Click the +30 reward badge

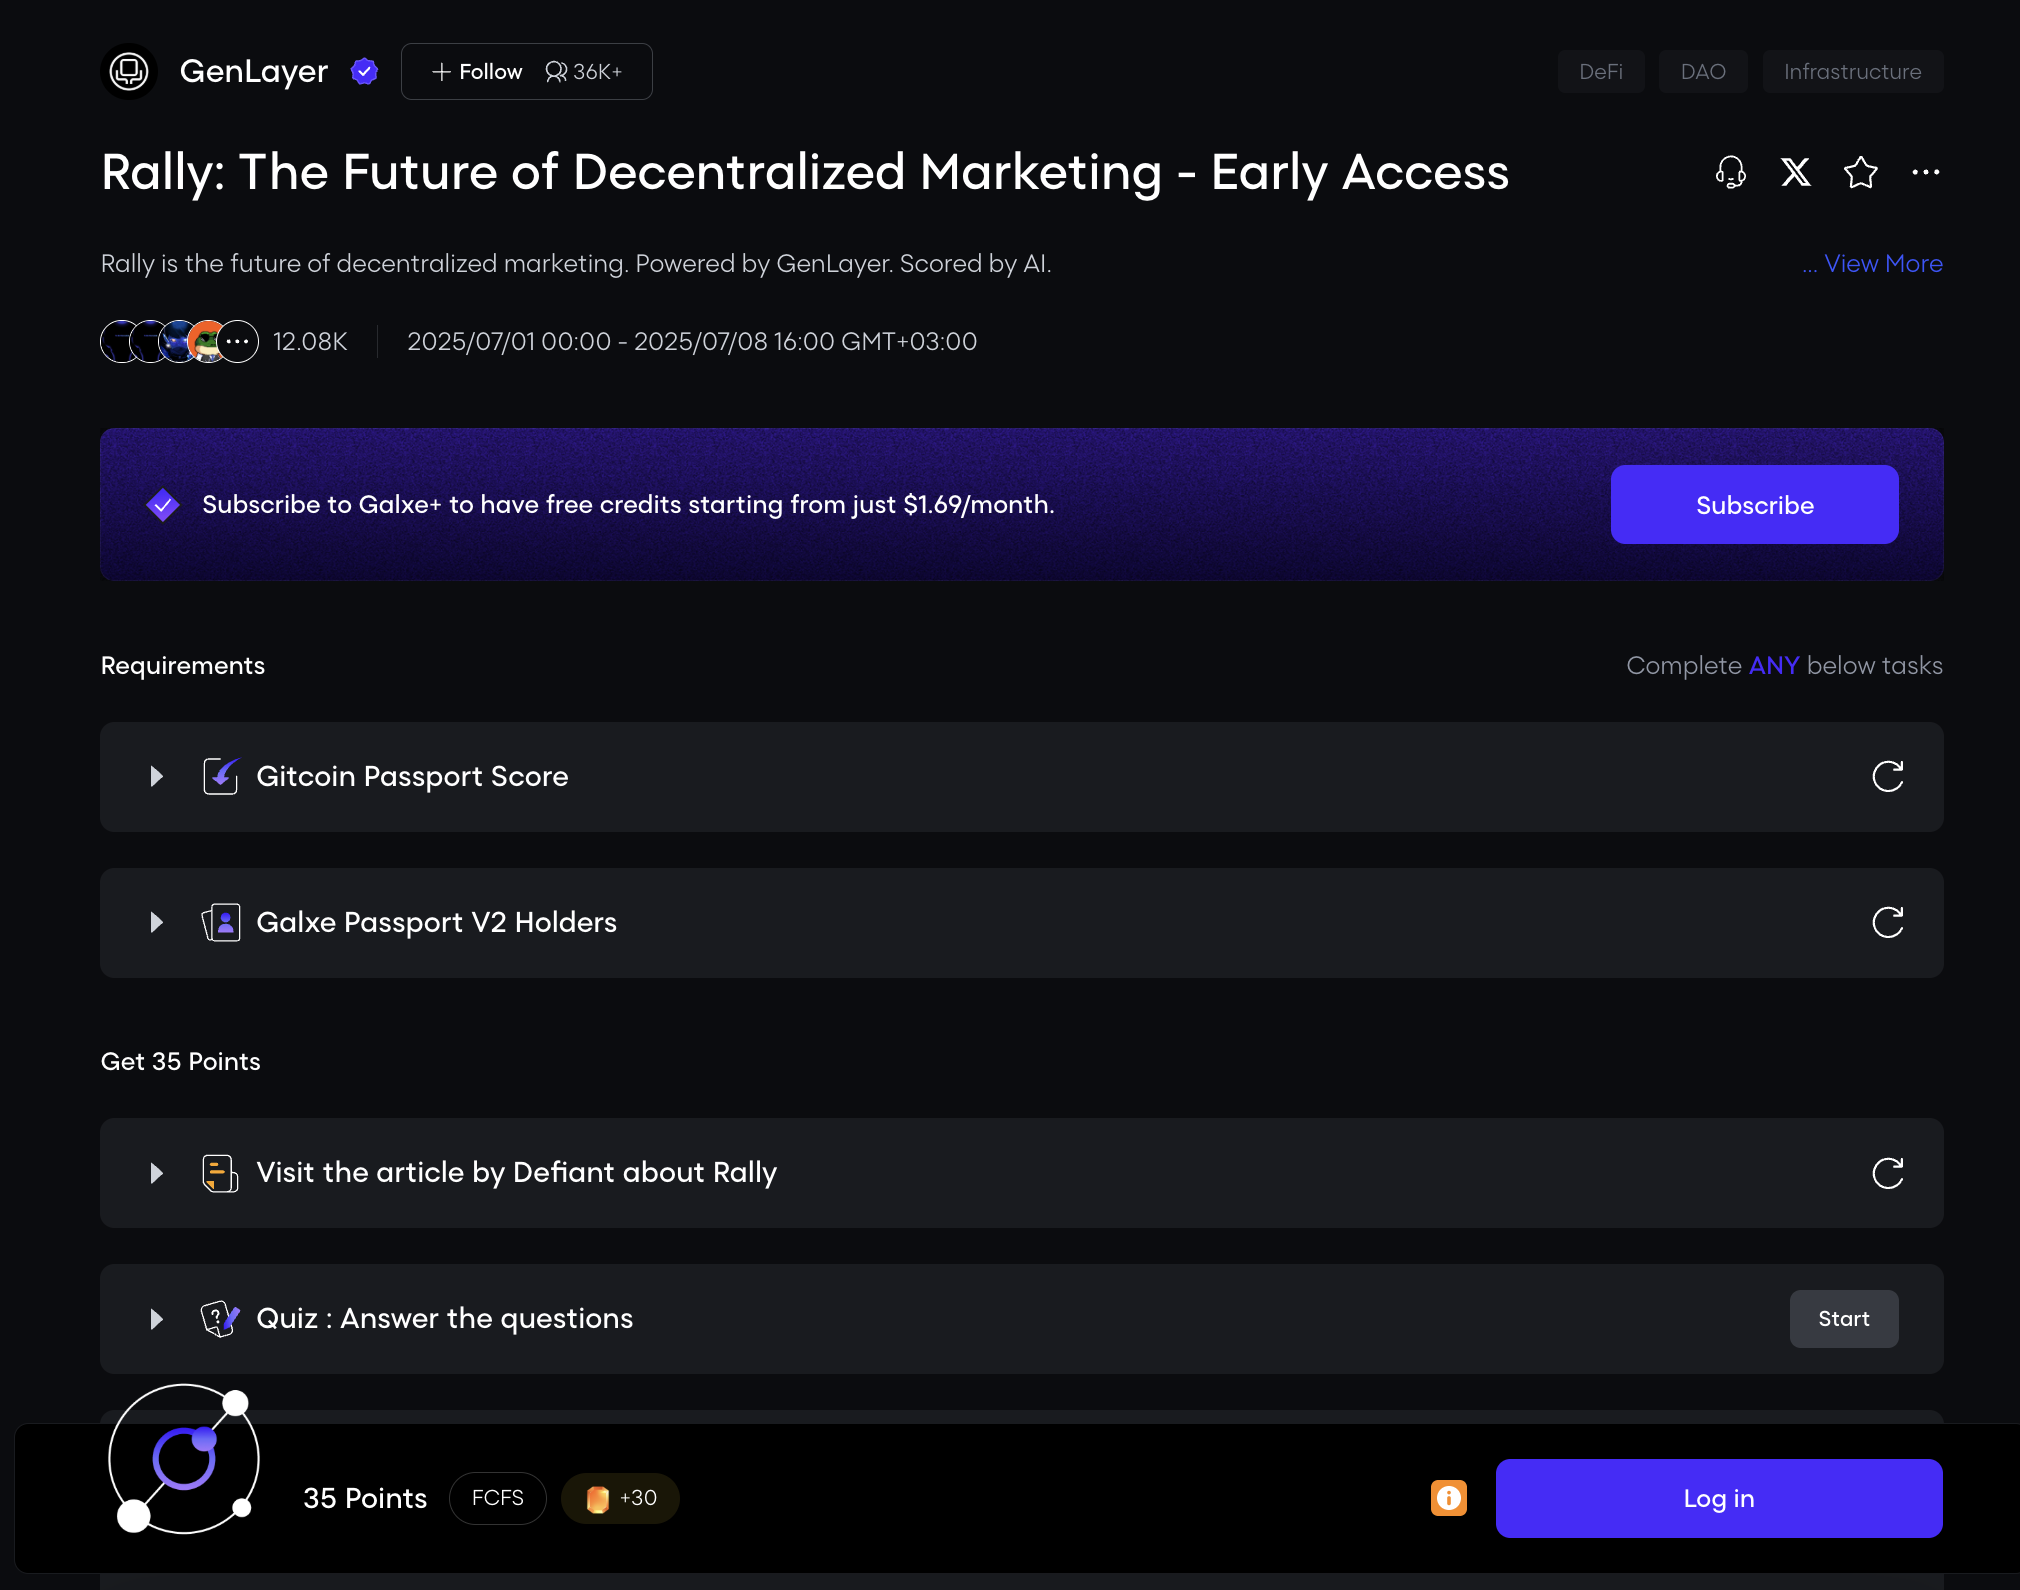click(x=620, y=1498)
